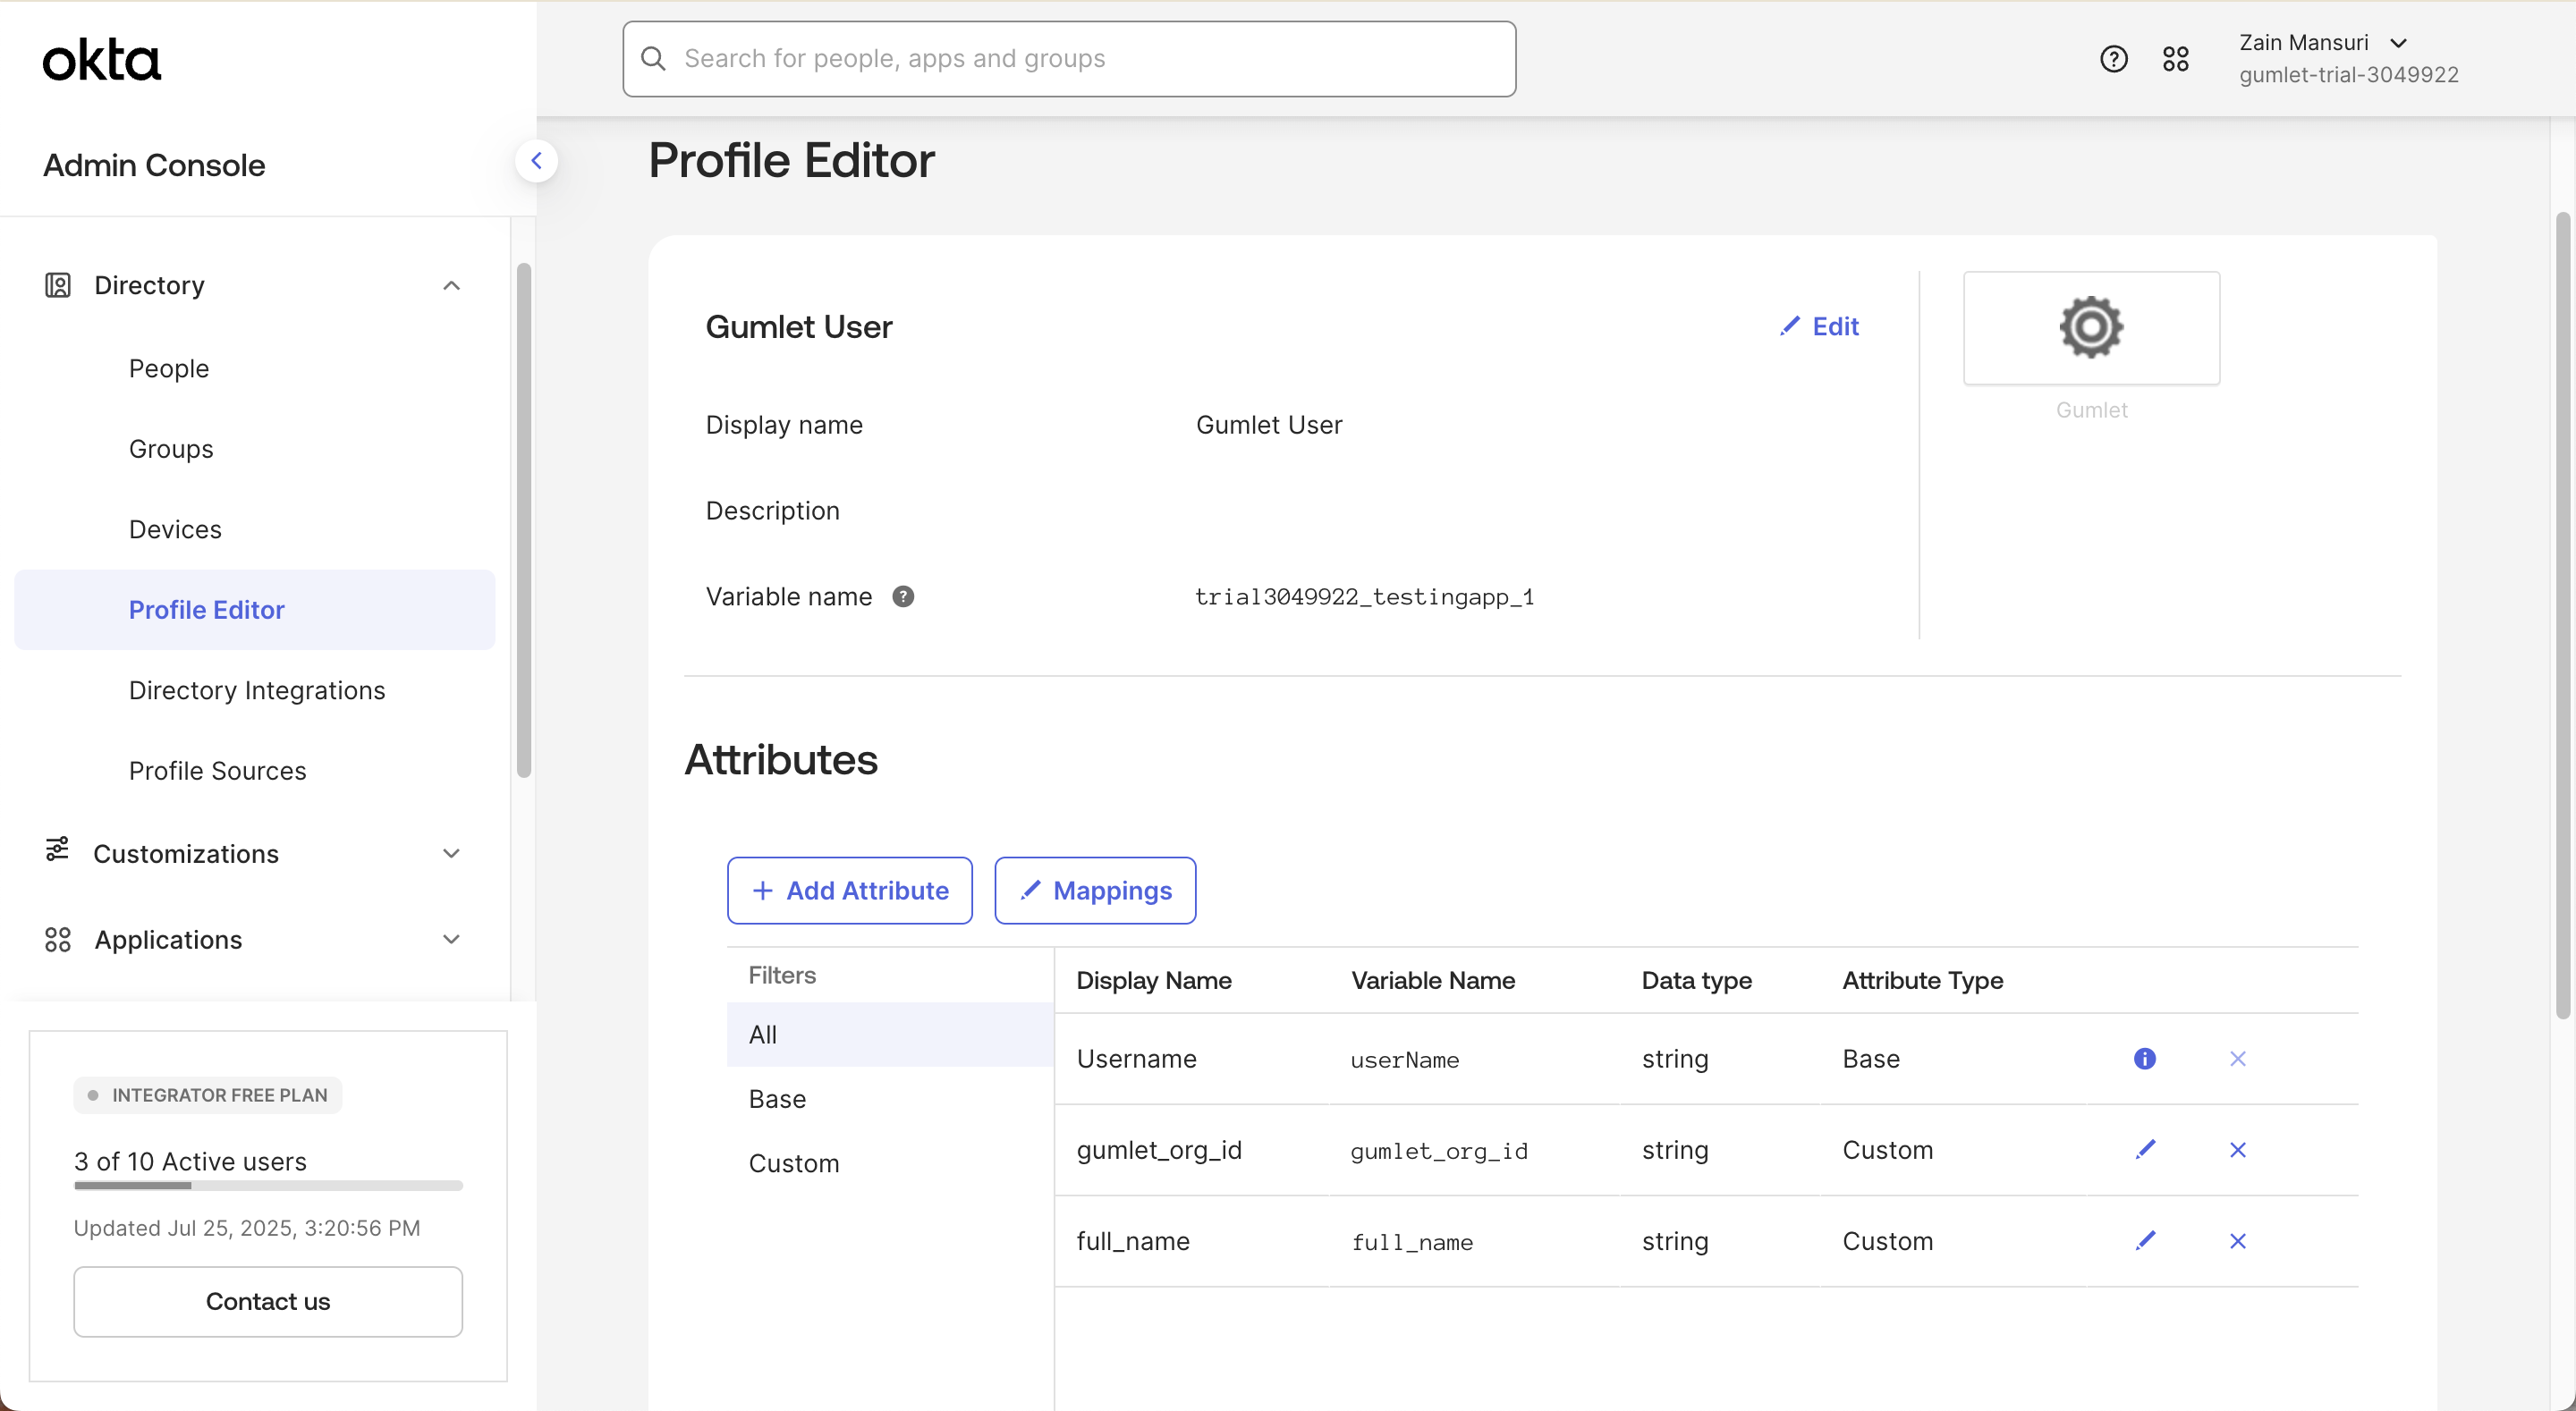Click the gumlet-trial-3049922 org name
The width and height of the screenshot is (2576, 1411).
[2348, 75]
